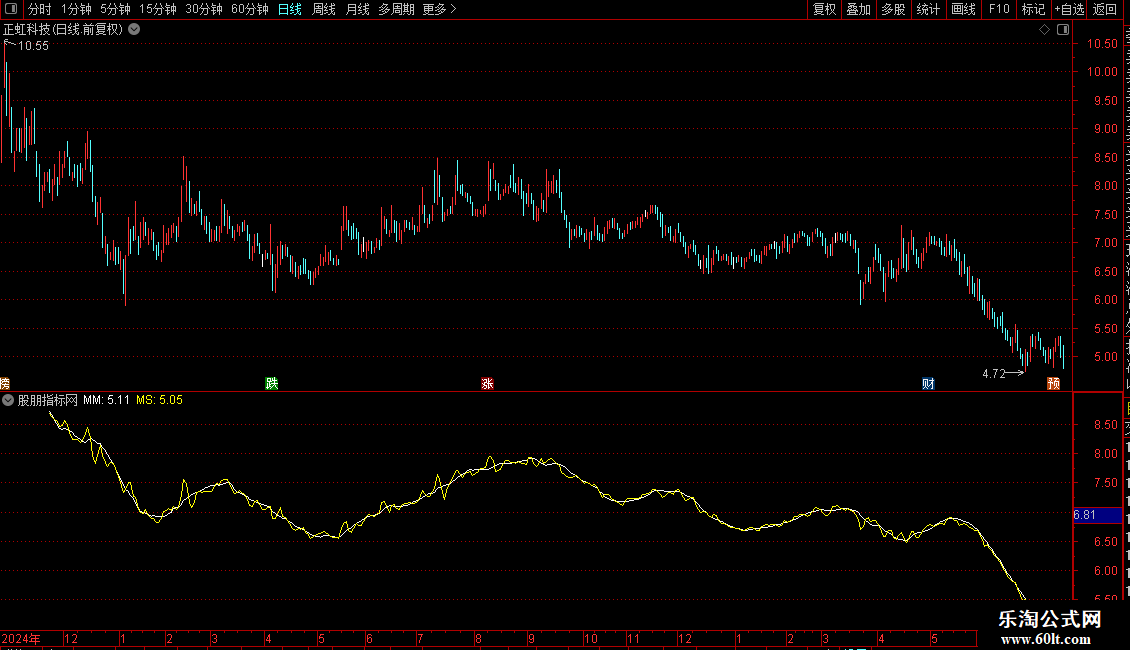The height and width of the screenshot is (650, 1130).
Task: Click the 复权 adjustment button
Action: coord(824,9)
